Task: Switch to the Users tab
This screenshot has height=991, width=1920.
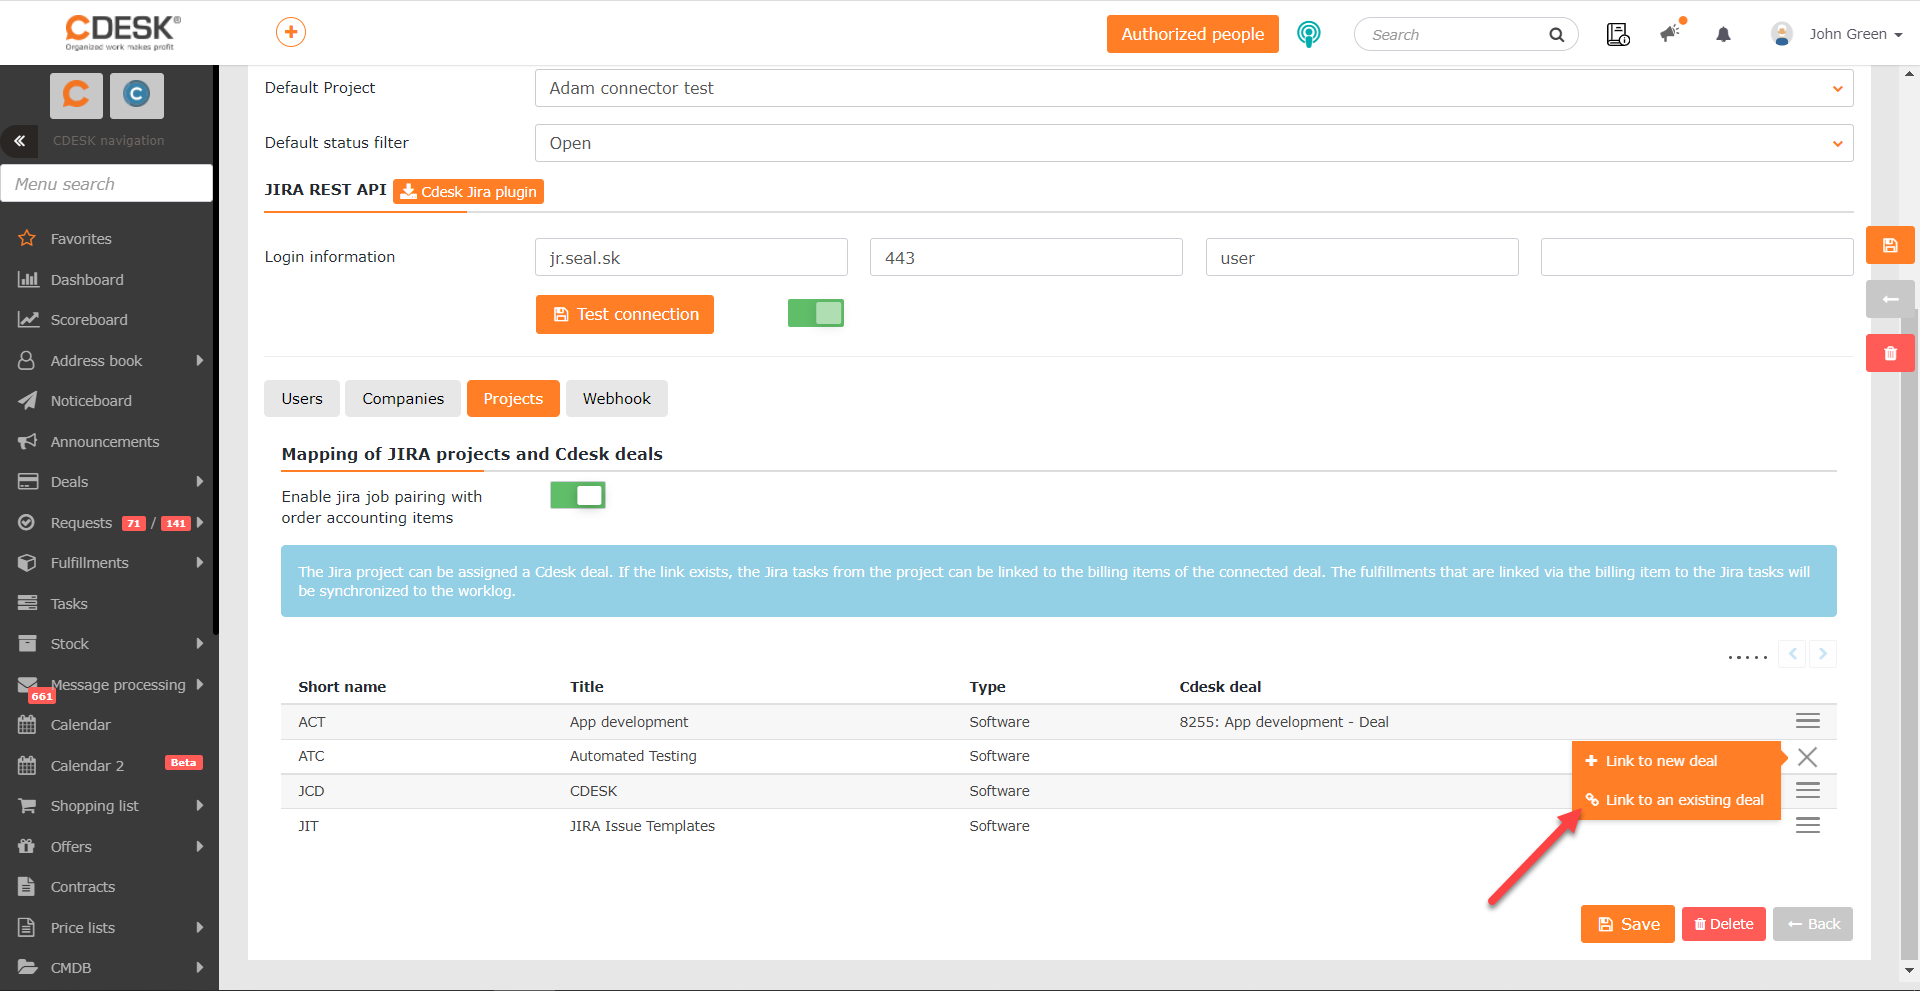Action: [302, 399]
